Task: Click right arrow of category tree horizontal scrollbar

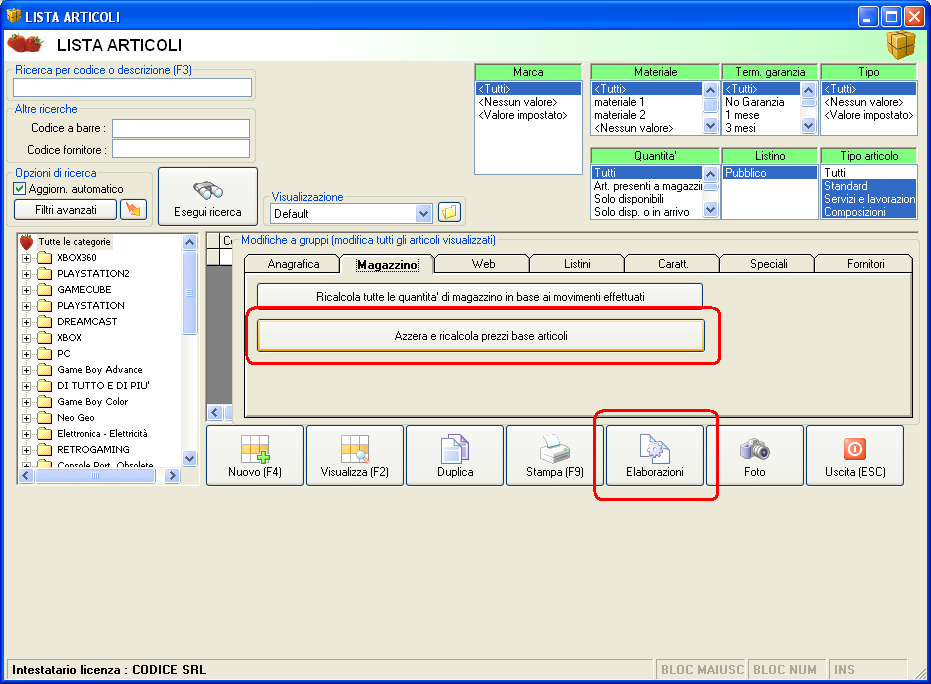Action: click(172, 476)
